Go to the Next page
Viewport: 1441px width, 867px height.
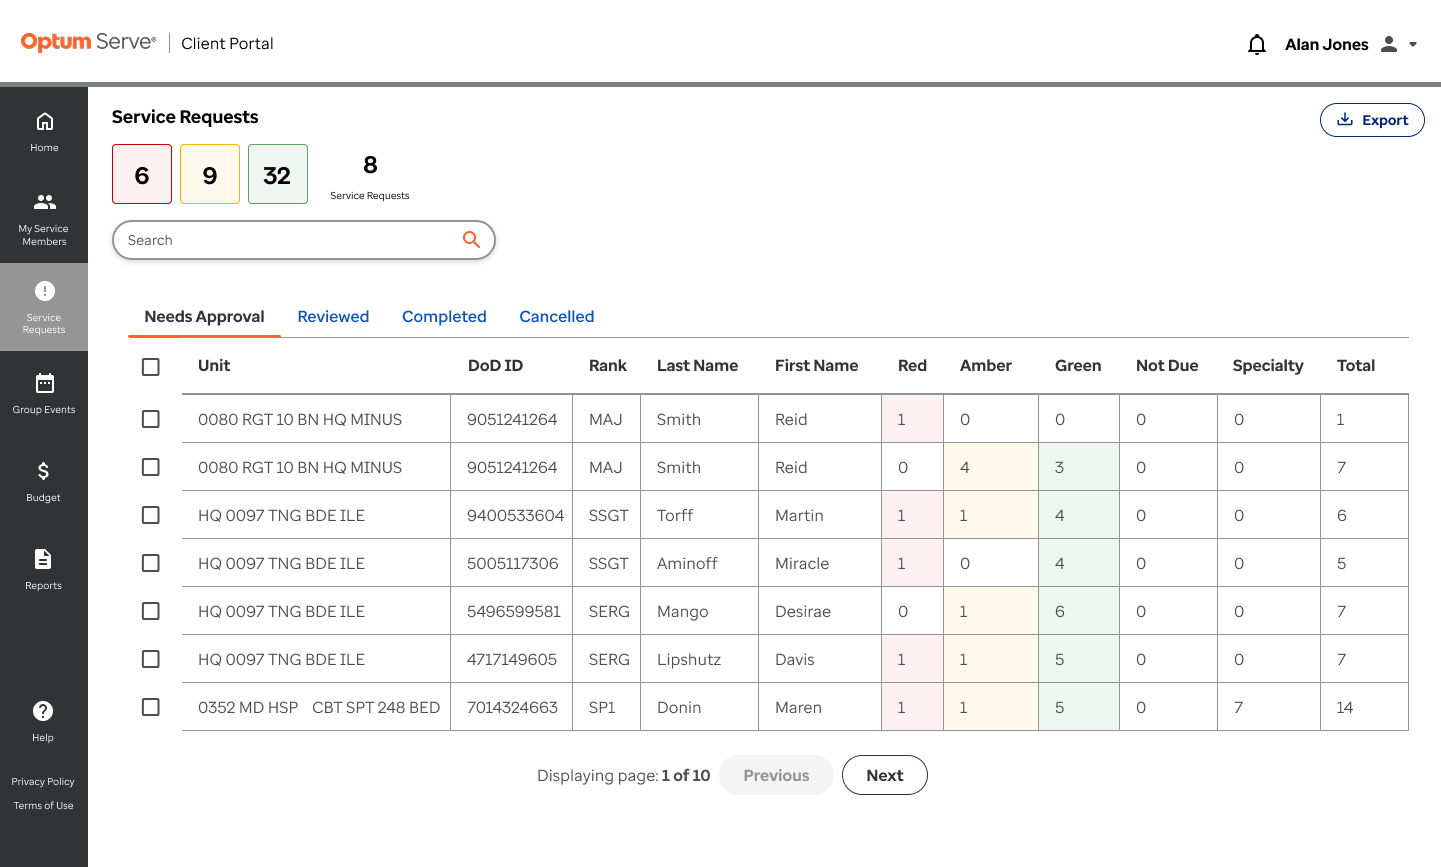tap(885, 775)
